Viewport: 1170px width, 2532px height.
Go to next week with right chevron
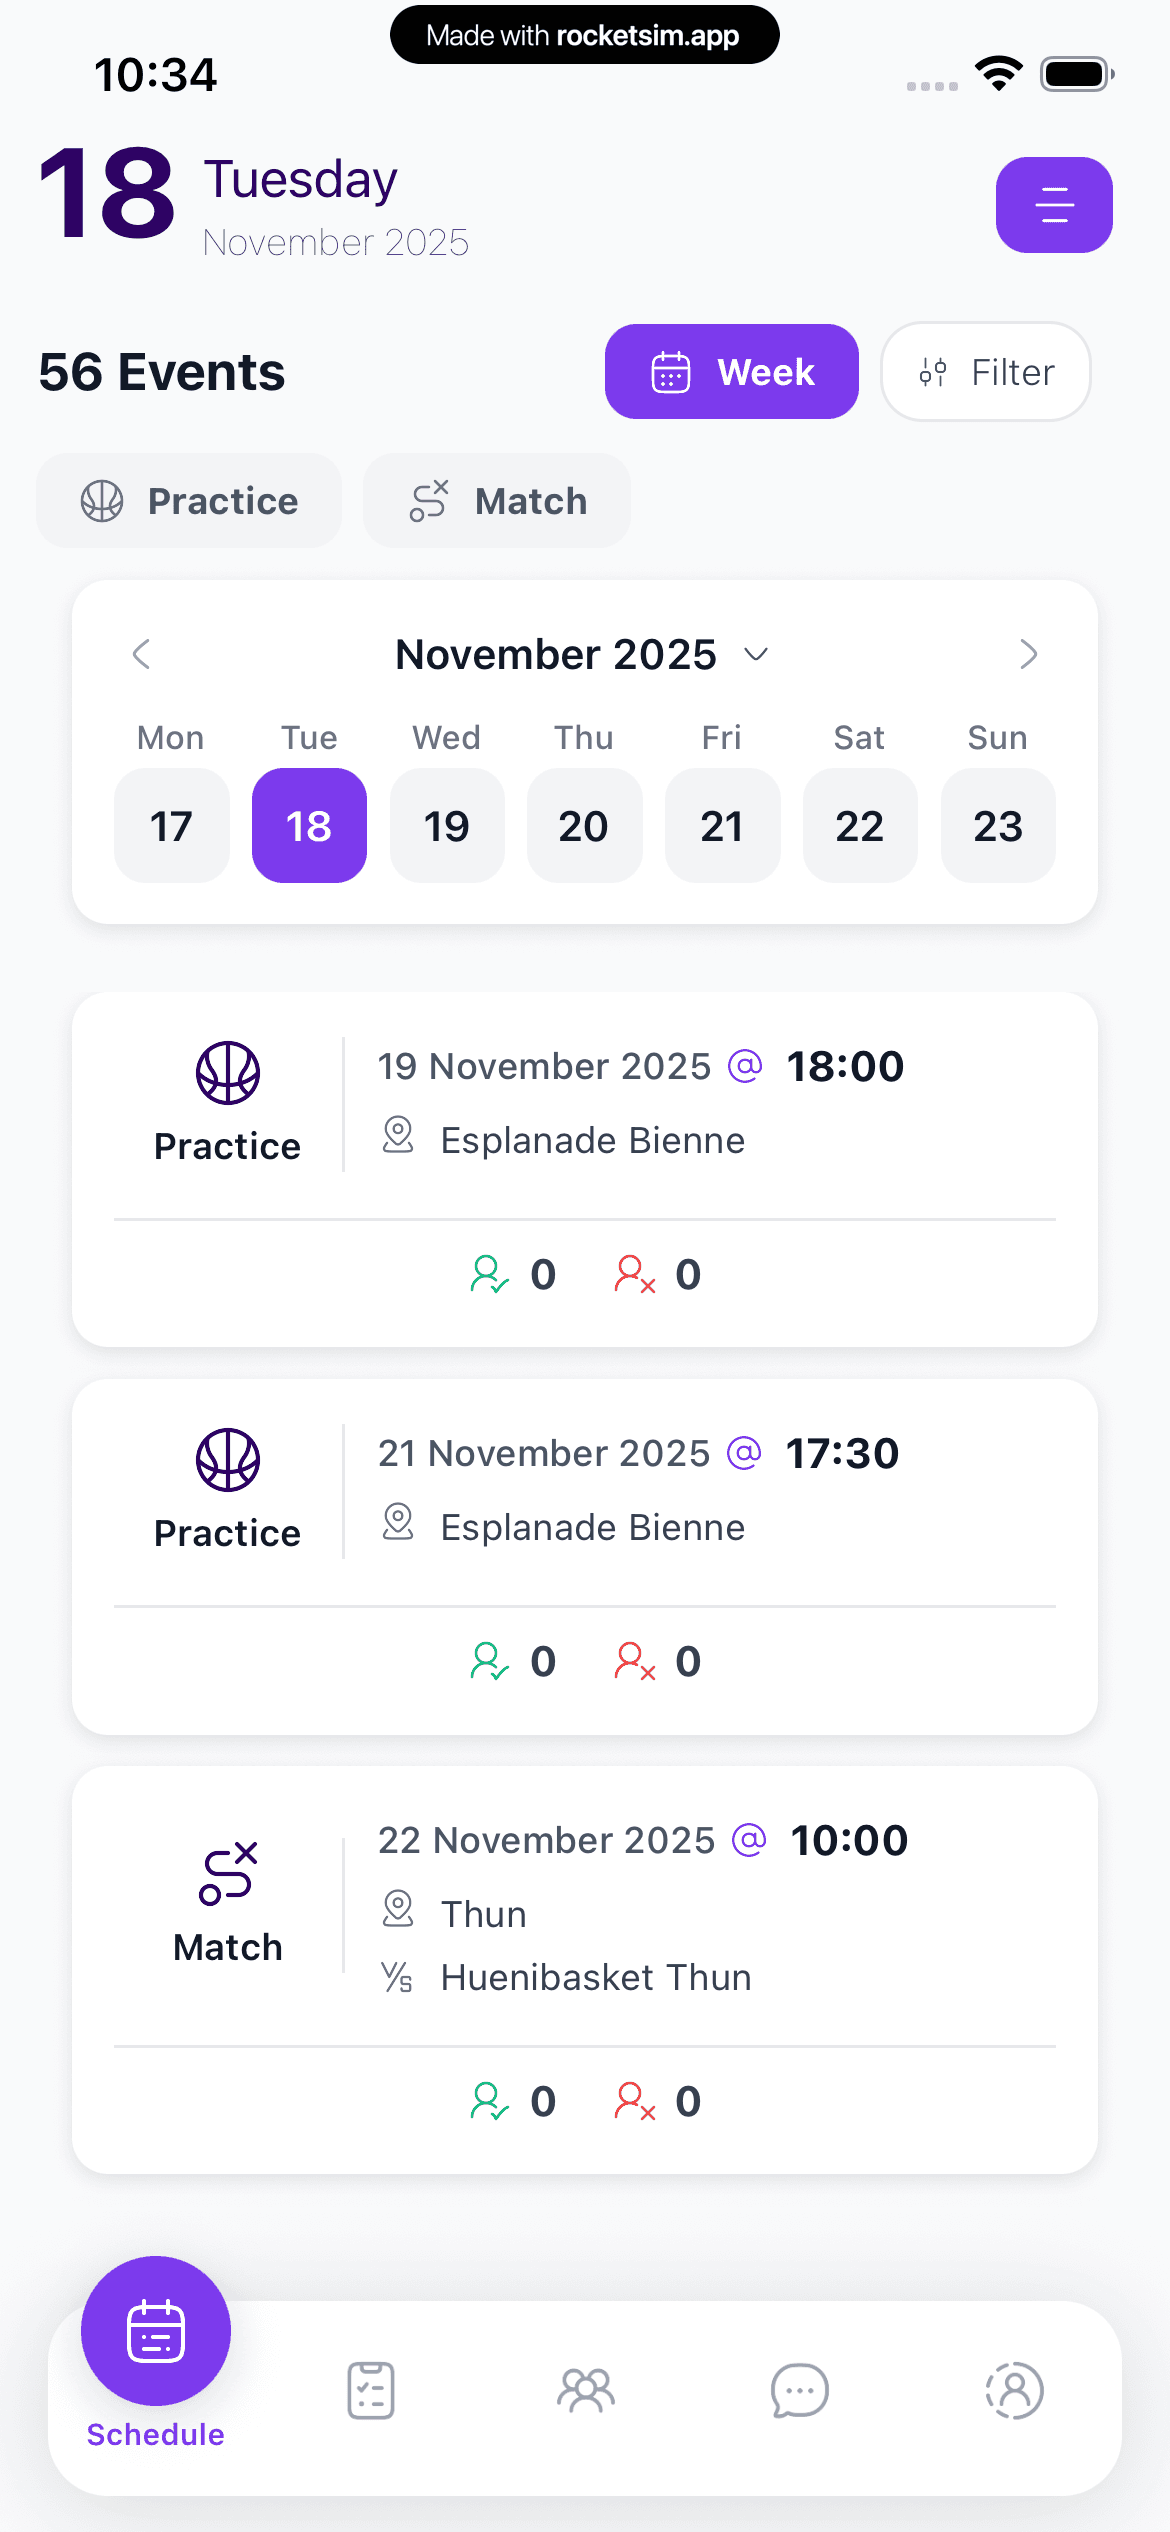(x=1028, y=655)
